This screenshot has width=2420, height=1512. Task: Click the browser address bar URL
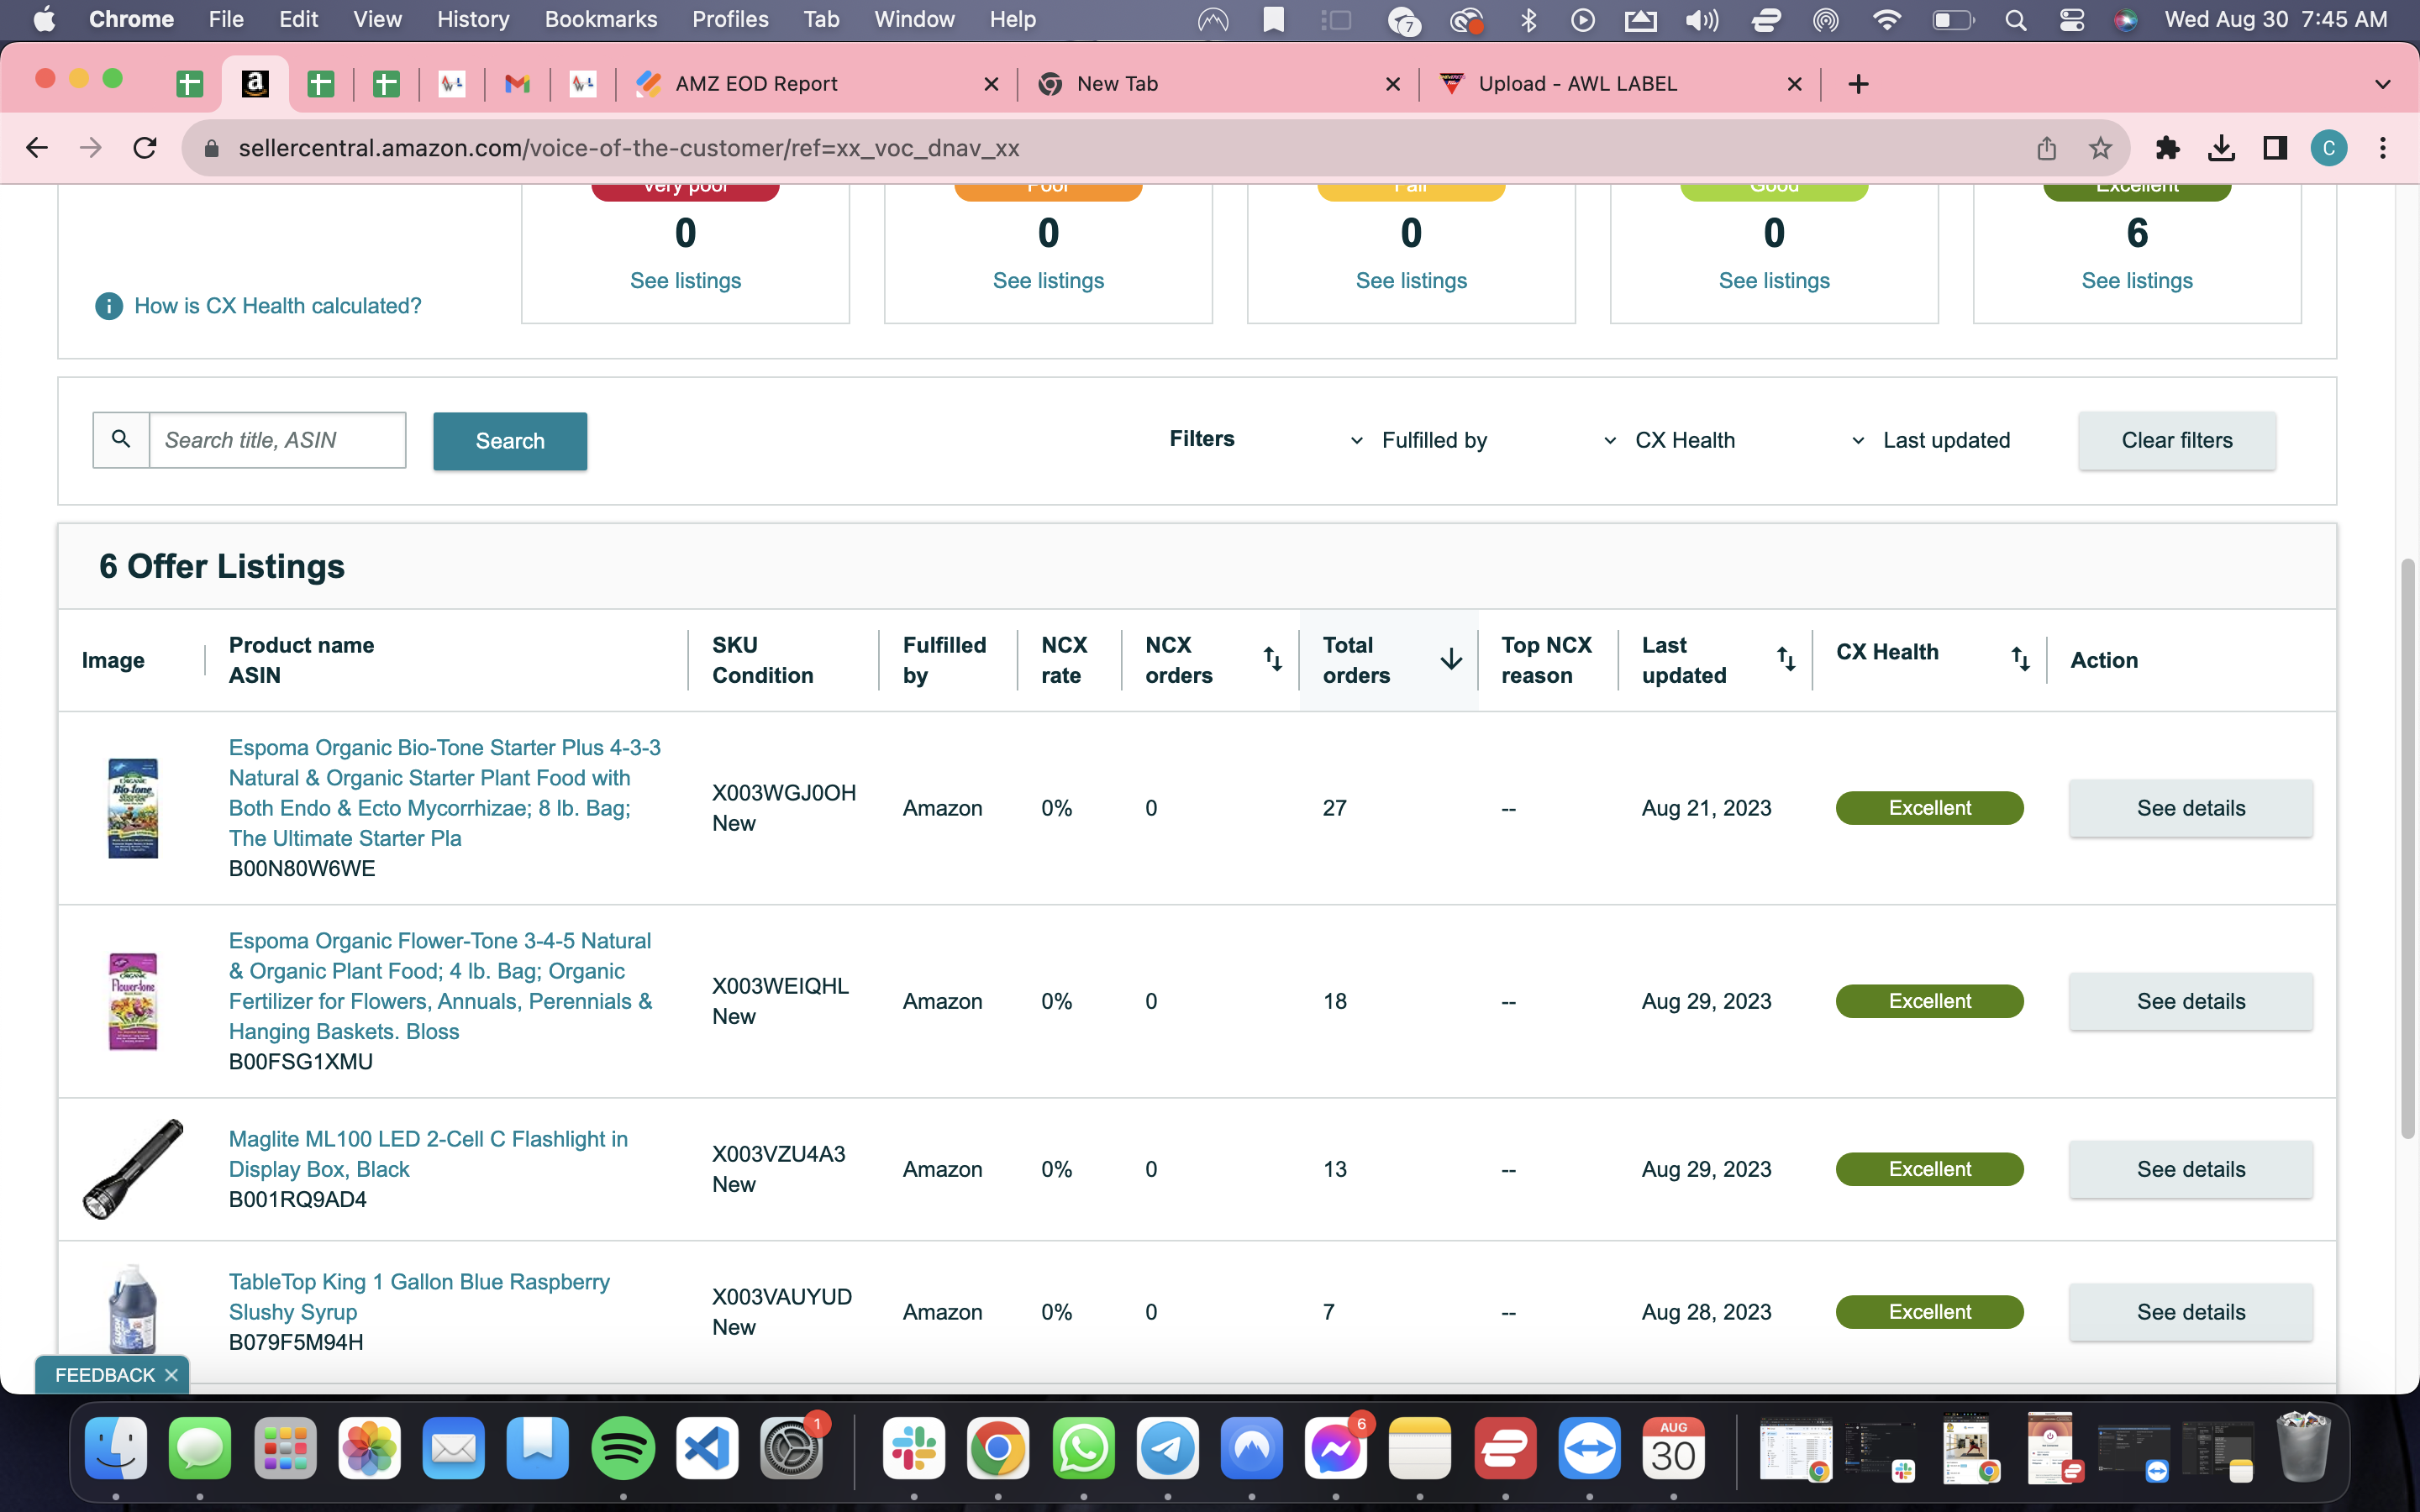coord(628,148)
